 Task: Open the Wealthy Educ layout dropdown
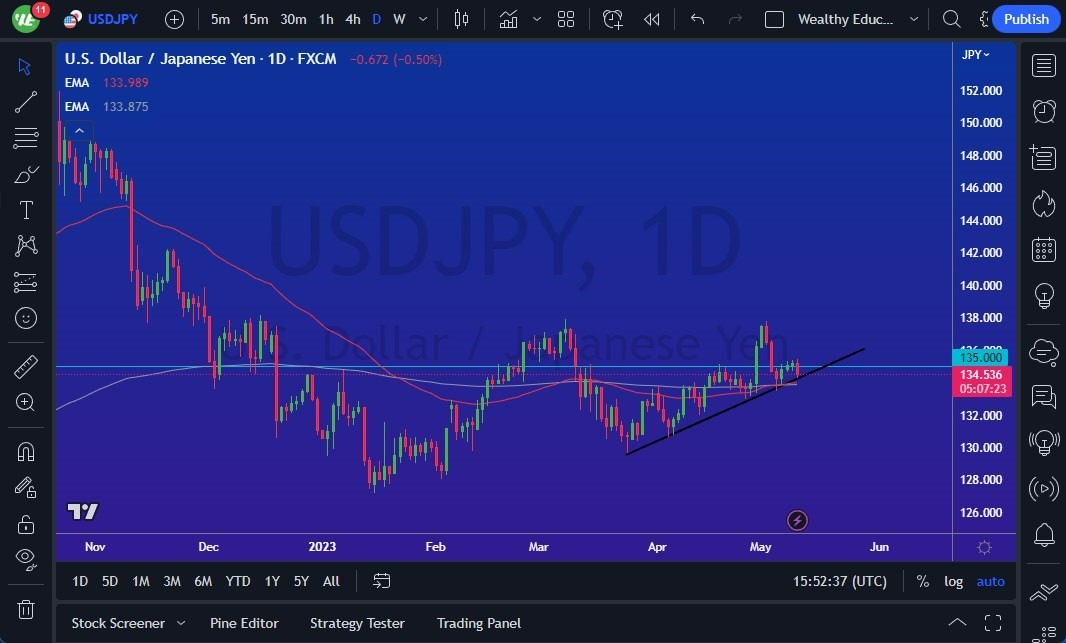click(x=912, y=18)
